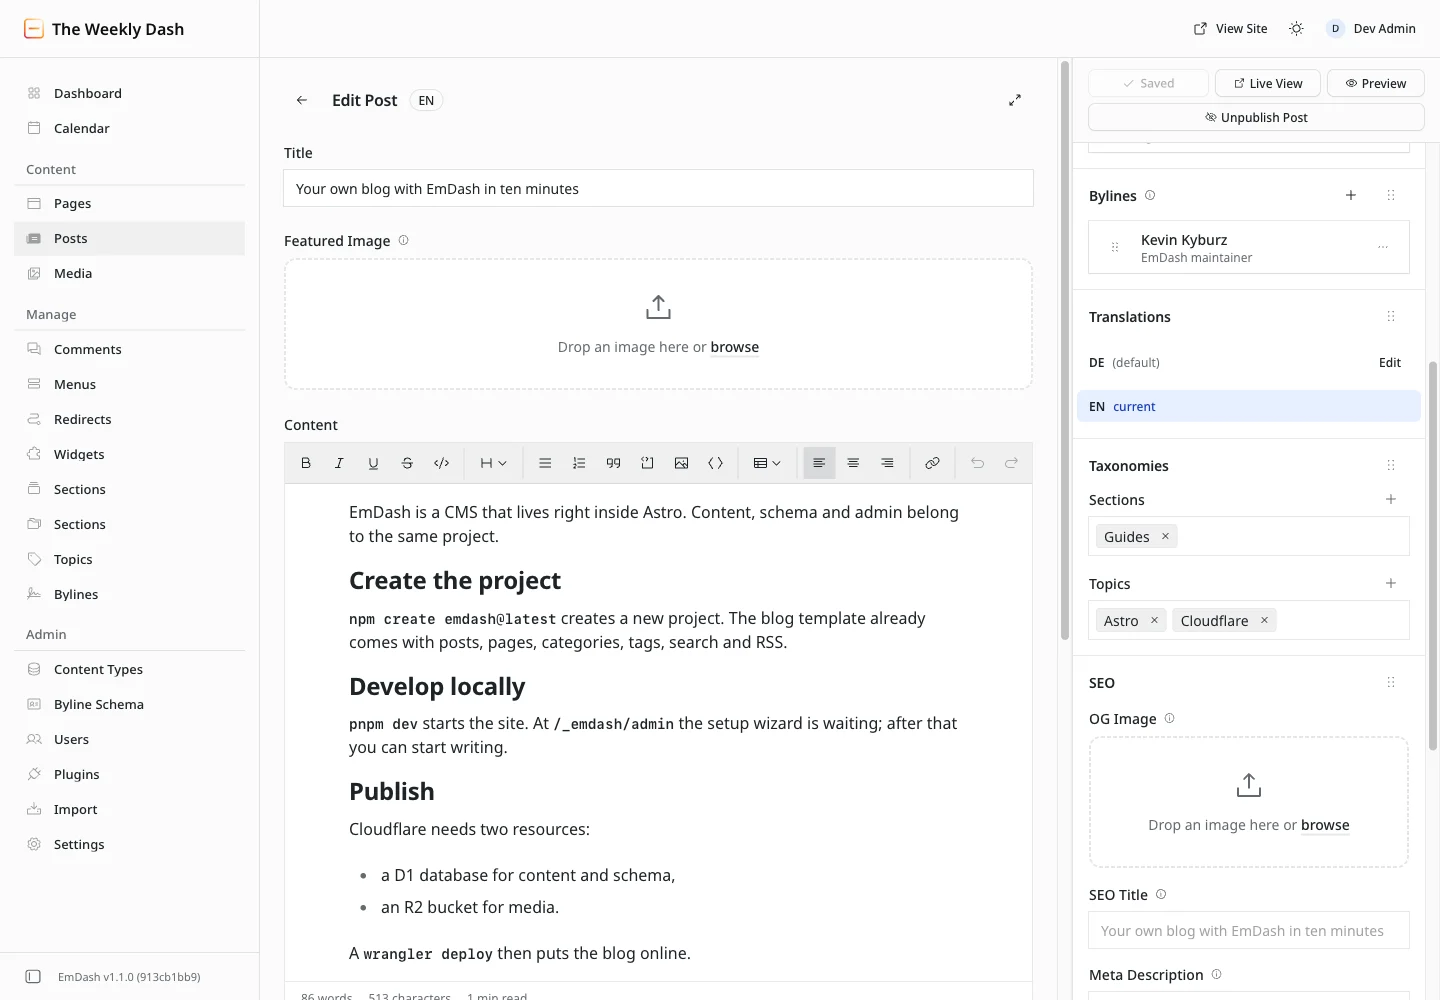Image resolution: width=1440 pixels, height=1000 pixels.
Task: Open Pages in the sidebar
Action: tap(129, 203)
